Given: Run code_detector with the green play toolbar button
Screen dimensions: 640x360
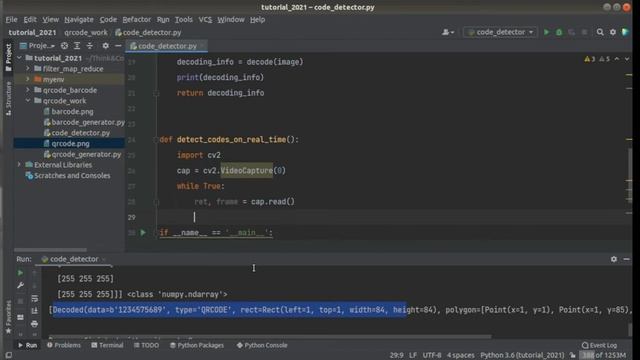Looking at the screenshot, I should click(546, 32).
